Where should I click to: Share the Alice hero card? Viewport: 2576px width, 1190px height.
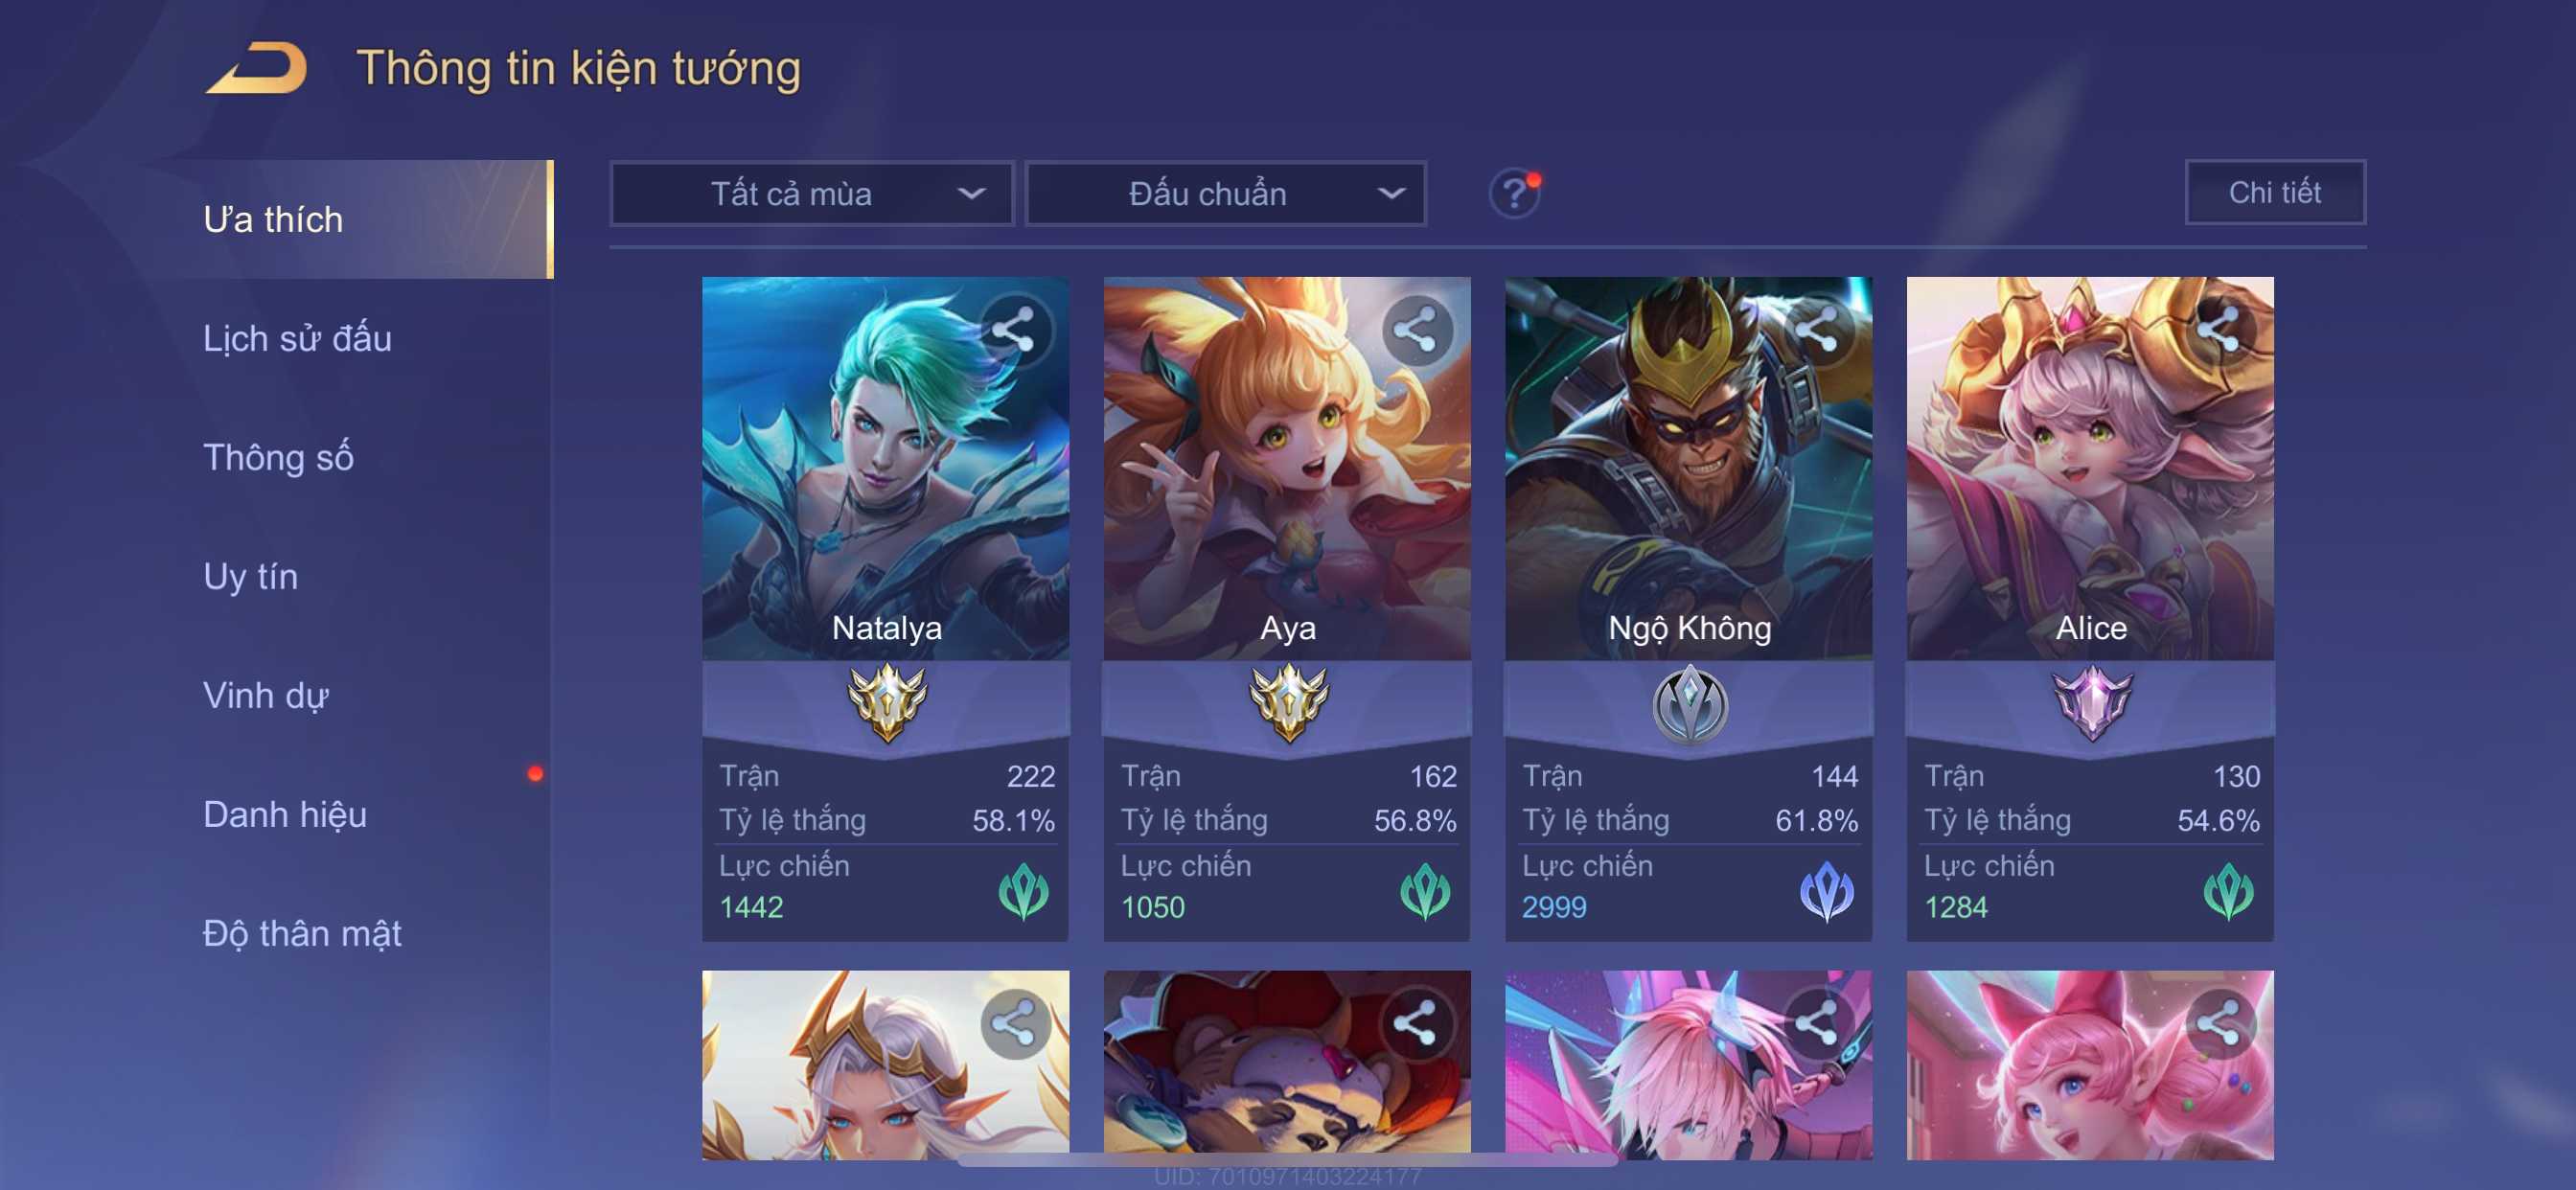coord(2219,330)
